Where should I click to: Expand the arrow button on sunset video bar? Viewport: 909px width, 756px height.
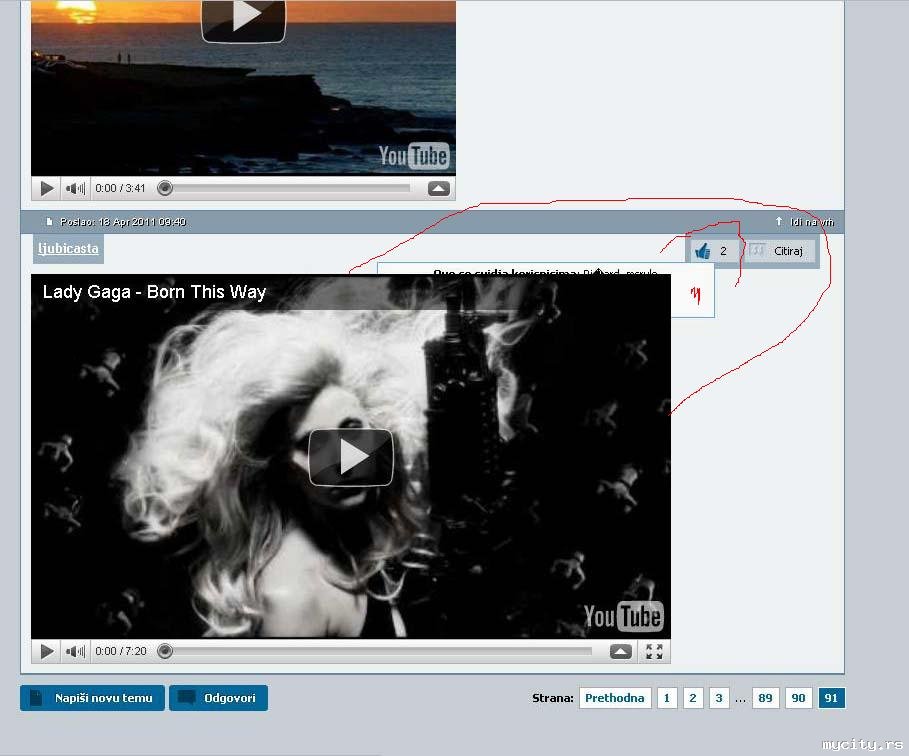(x=439, y=188)
